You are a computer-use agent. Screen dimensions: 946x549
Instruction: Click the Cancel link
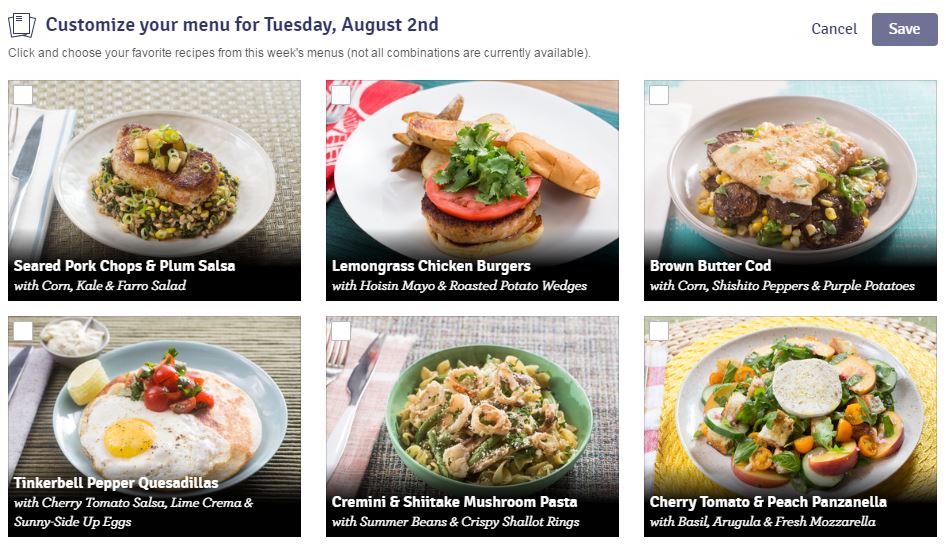pos(834,29)
